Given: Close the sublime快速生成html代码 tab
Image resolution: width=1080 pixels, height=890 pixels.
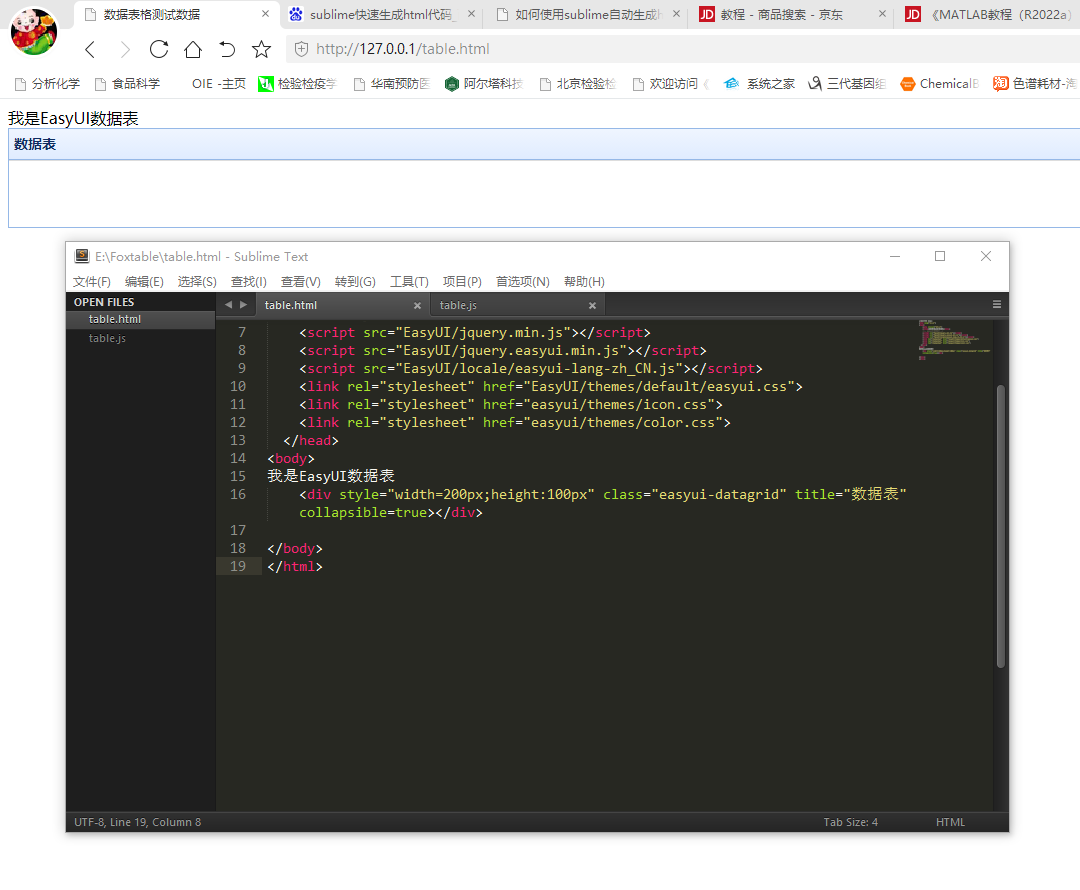Looking at the screenshot, I should click(471, 14).
